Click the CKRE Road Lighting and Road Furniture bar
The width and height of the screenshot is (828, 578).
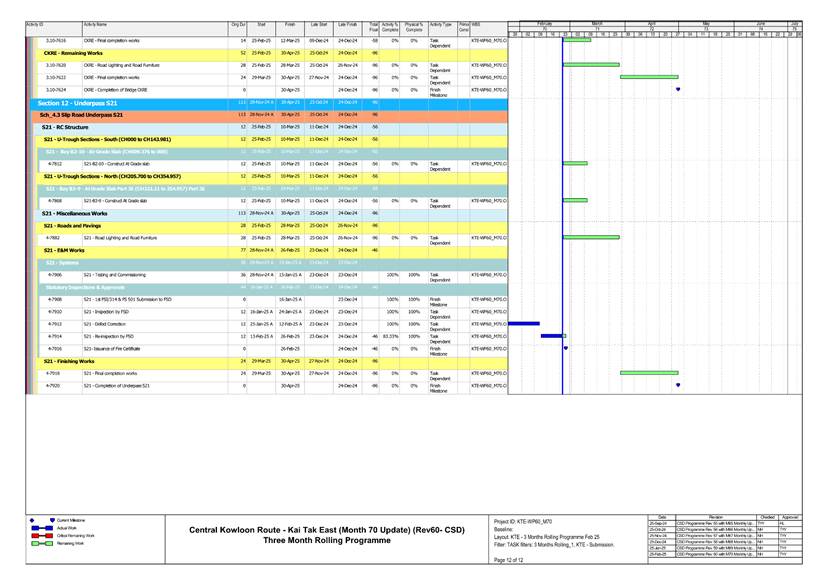click(x=591, y=64)
